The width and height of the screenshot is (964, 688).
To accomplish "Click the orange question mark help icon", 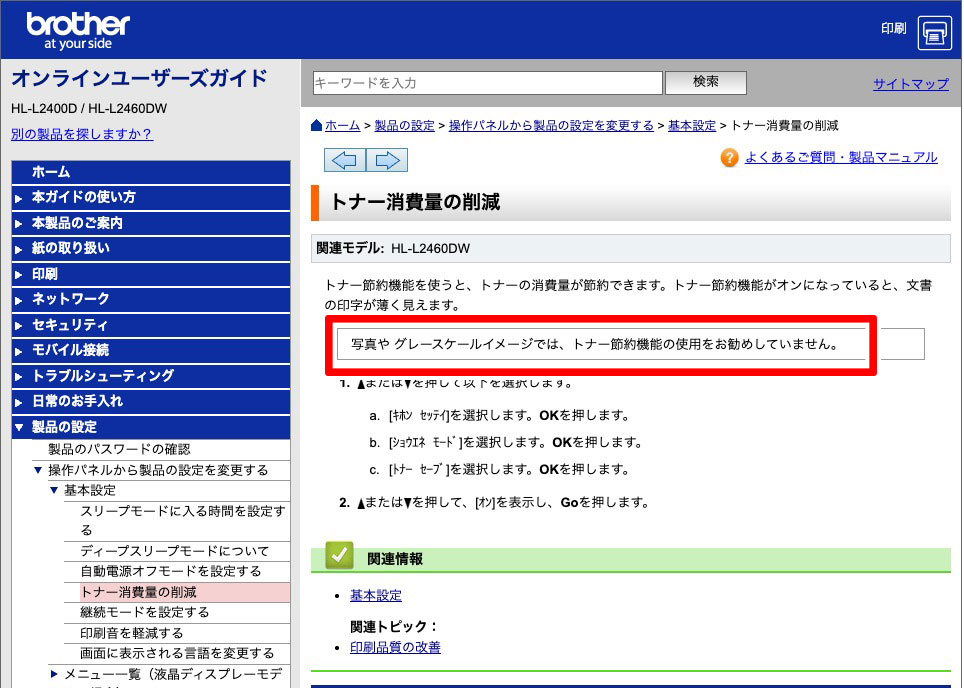I will click(x=729, y=158).
